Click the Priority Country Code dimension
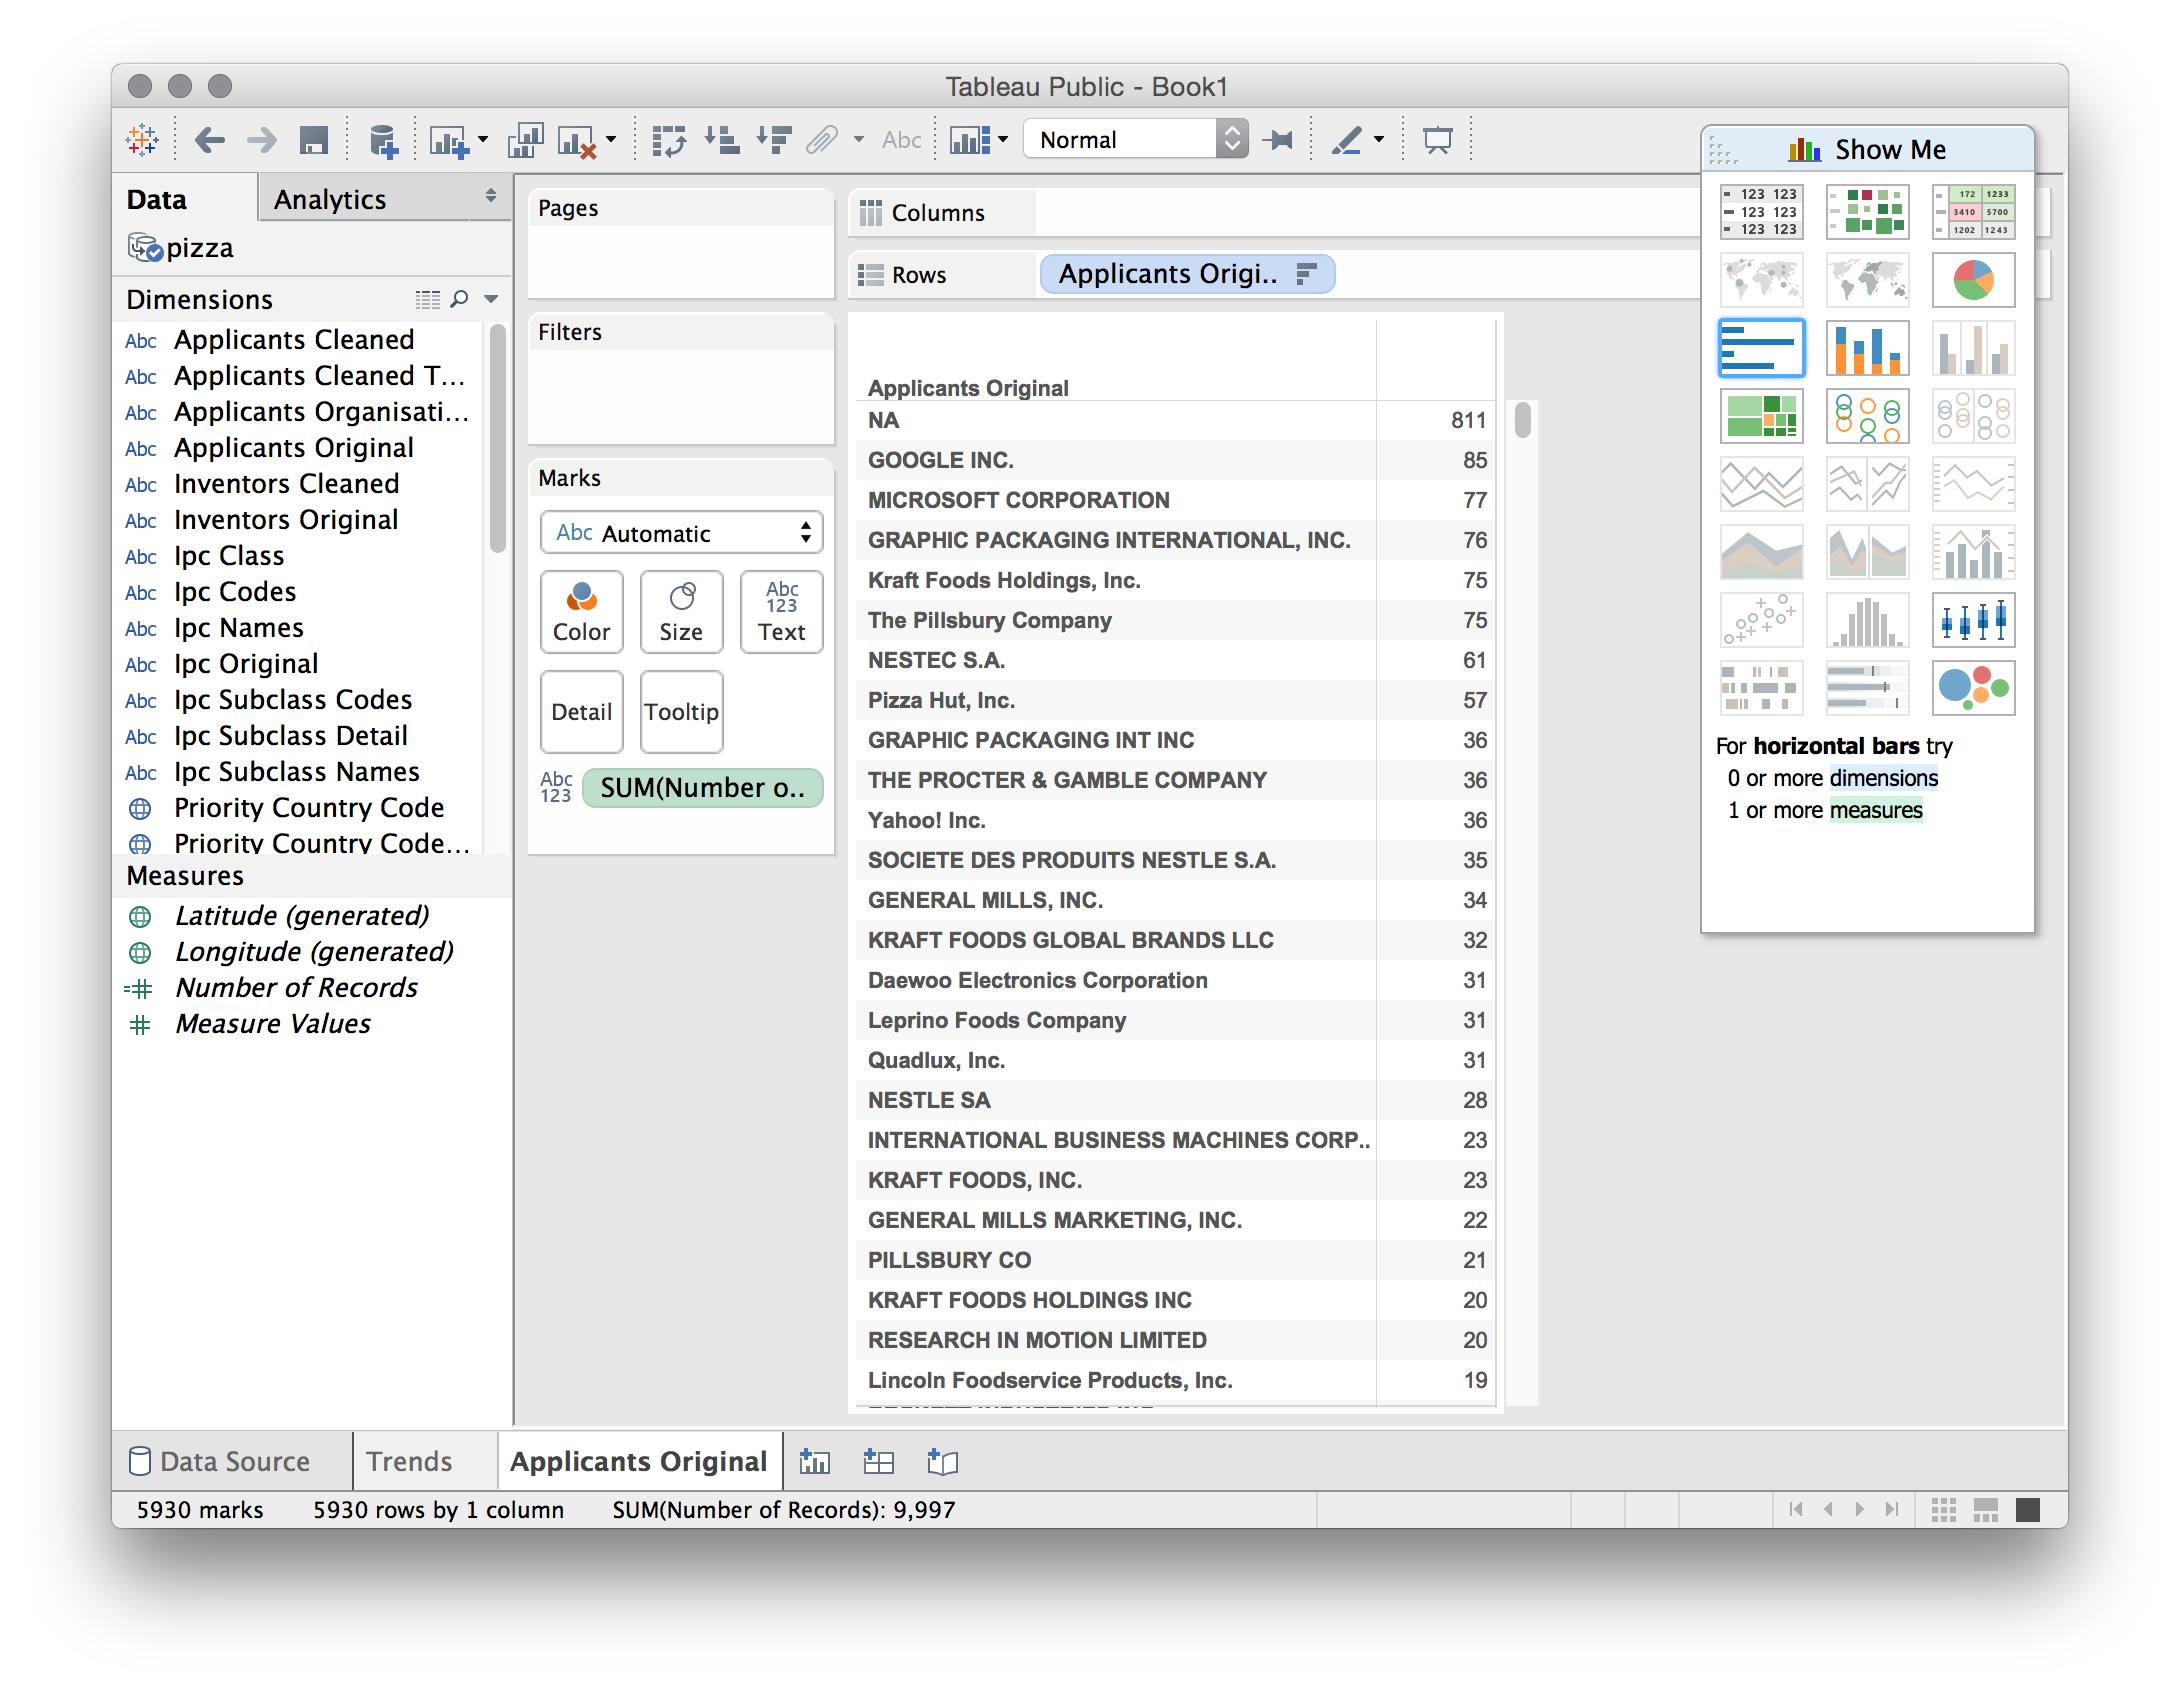Viewport: 2180px width, 1688px height. point(309,808)
